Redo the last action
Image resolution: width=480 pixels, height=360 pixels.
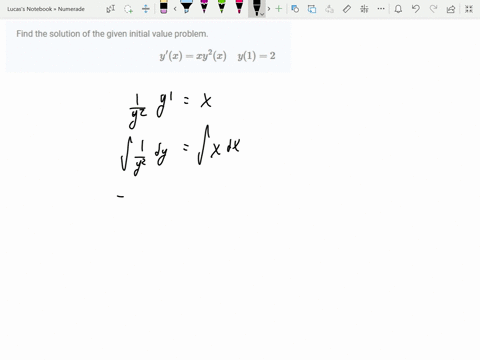point(433,9)
